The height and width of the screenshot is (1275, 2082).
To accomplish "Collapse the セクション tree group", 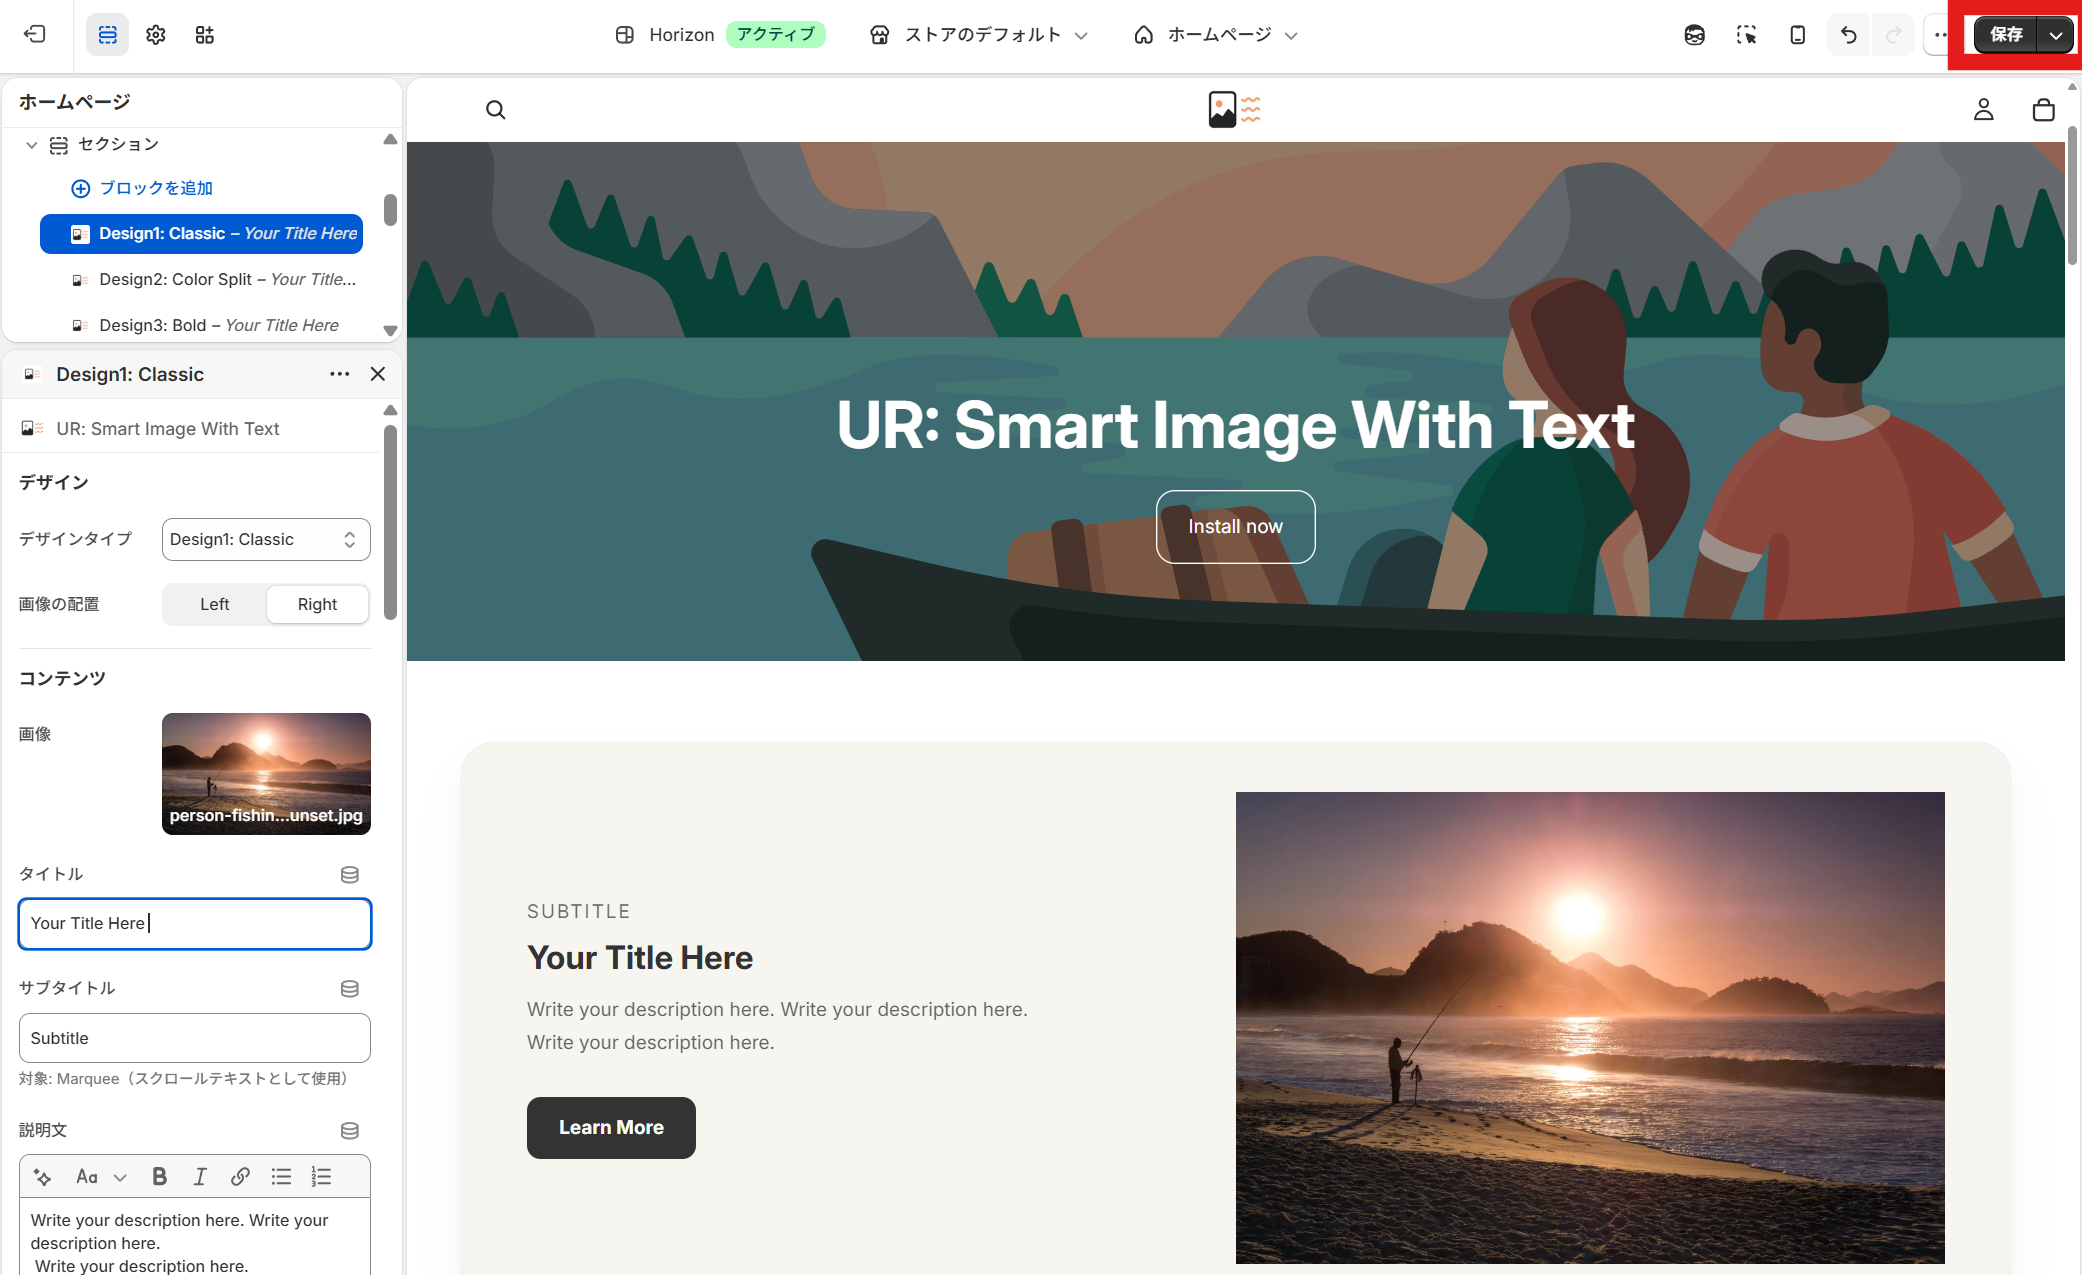I will pos(32,145).
